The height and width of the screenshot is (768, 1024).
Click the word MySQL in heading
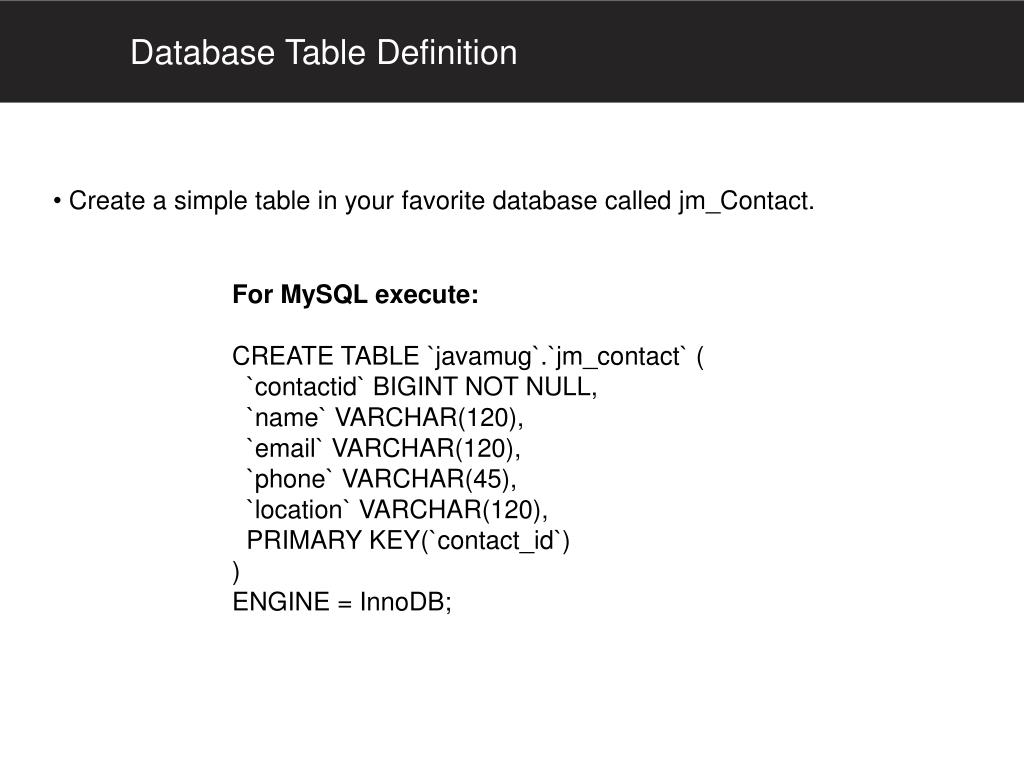[x=324, y=295]
